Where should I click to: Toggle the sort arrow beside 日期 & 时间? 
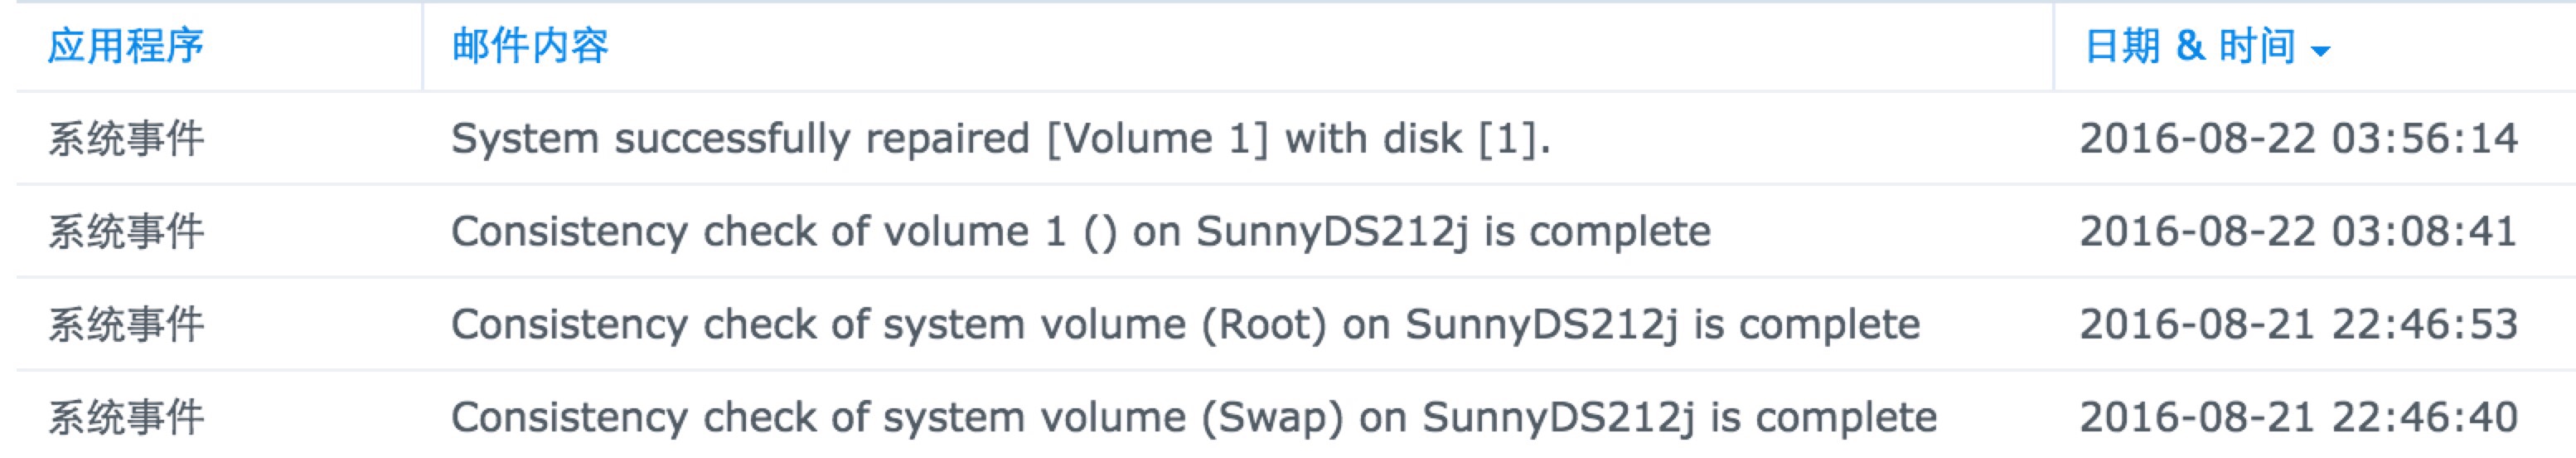click(2321, 51)
